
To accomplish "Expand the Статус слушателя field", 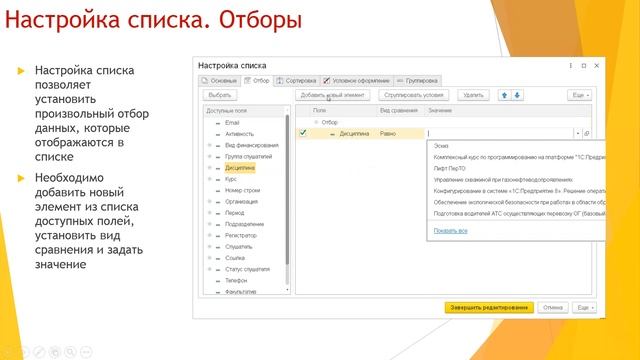I will pyautogui.click(x=210, y=269).
